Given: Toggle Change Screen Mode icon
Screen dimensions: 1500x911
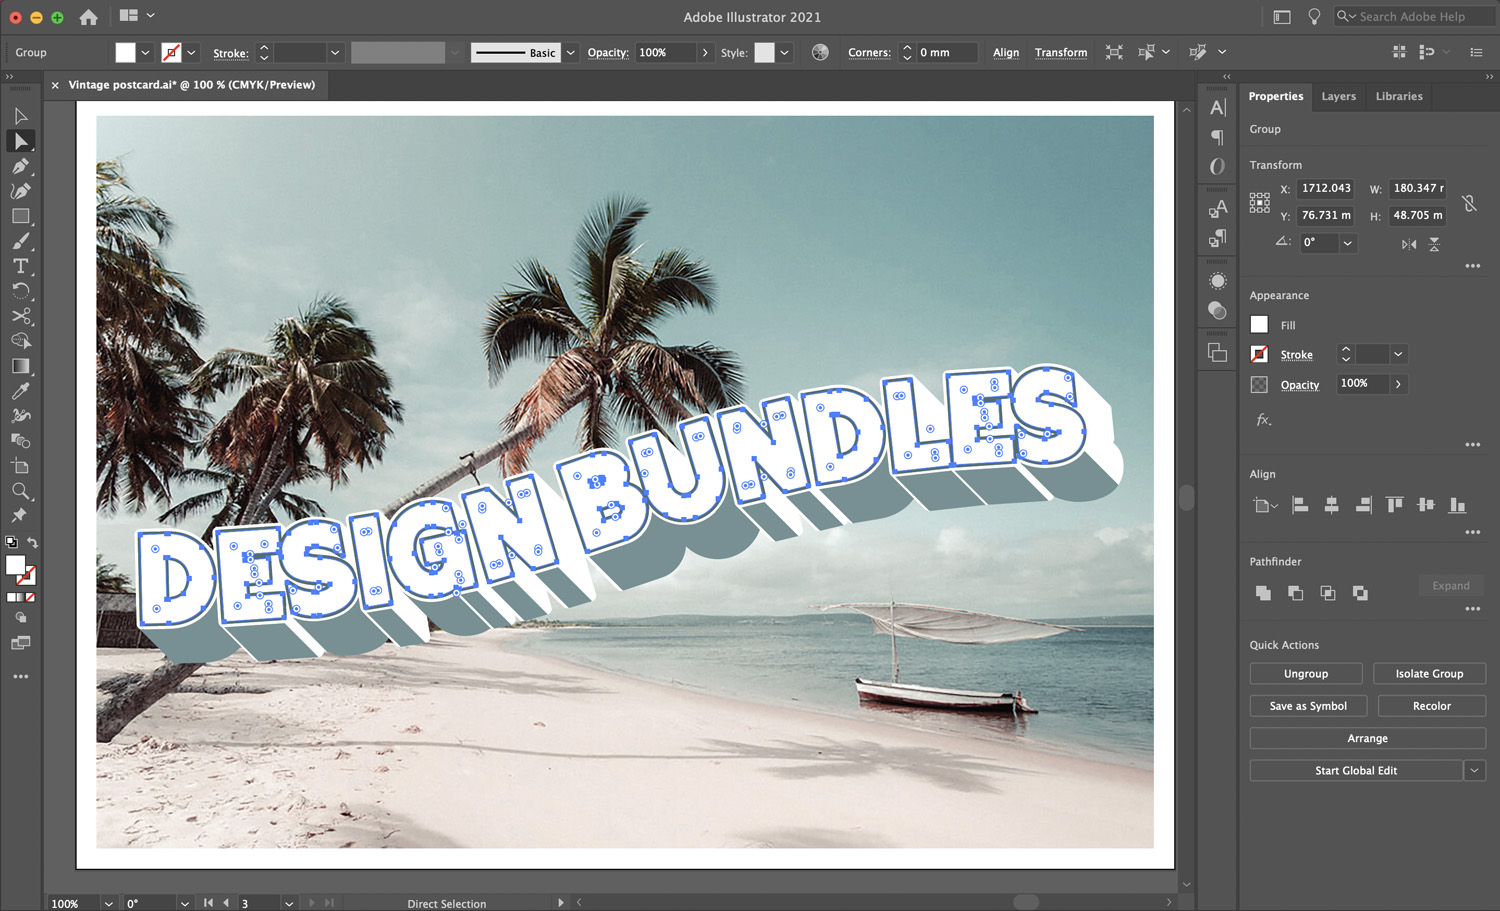Looking at the screenshot, I should click(20, 643).
